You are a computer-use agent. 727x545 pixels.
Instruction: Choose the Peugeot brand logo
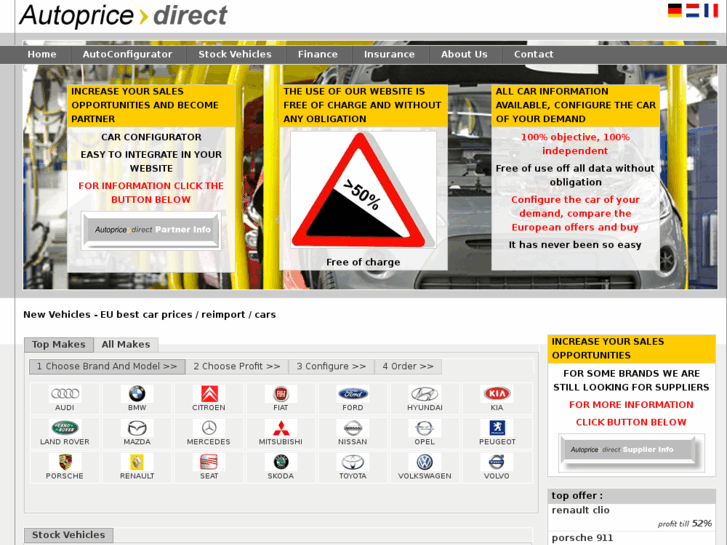coord(497,428)
